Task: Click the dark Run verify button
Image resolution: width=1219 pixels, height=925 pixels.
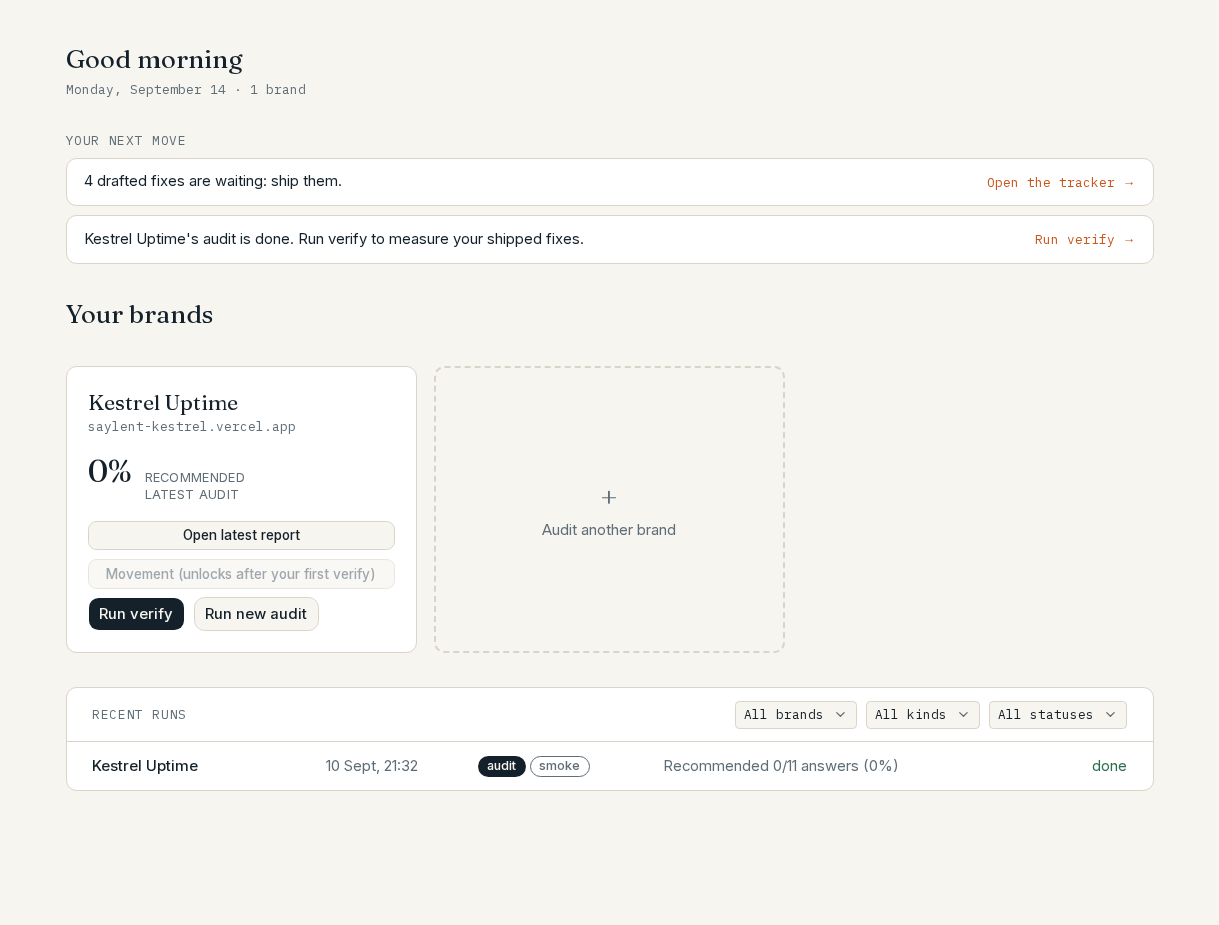Action: coord(136,614)
